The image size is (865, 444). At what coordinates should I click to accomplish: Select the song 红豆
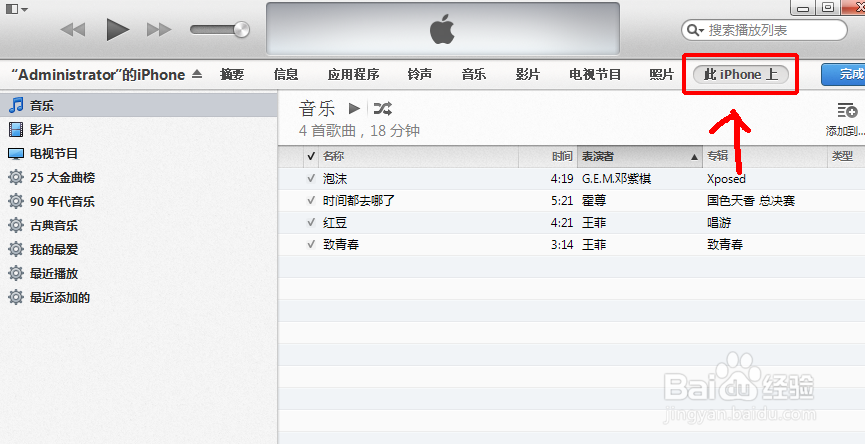coord(335,222)
